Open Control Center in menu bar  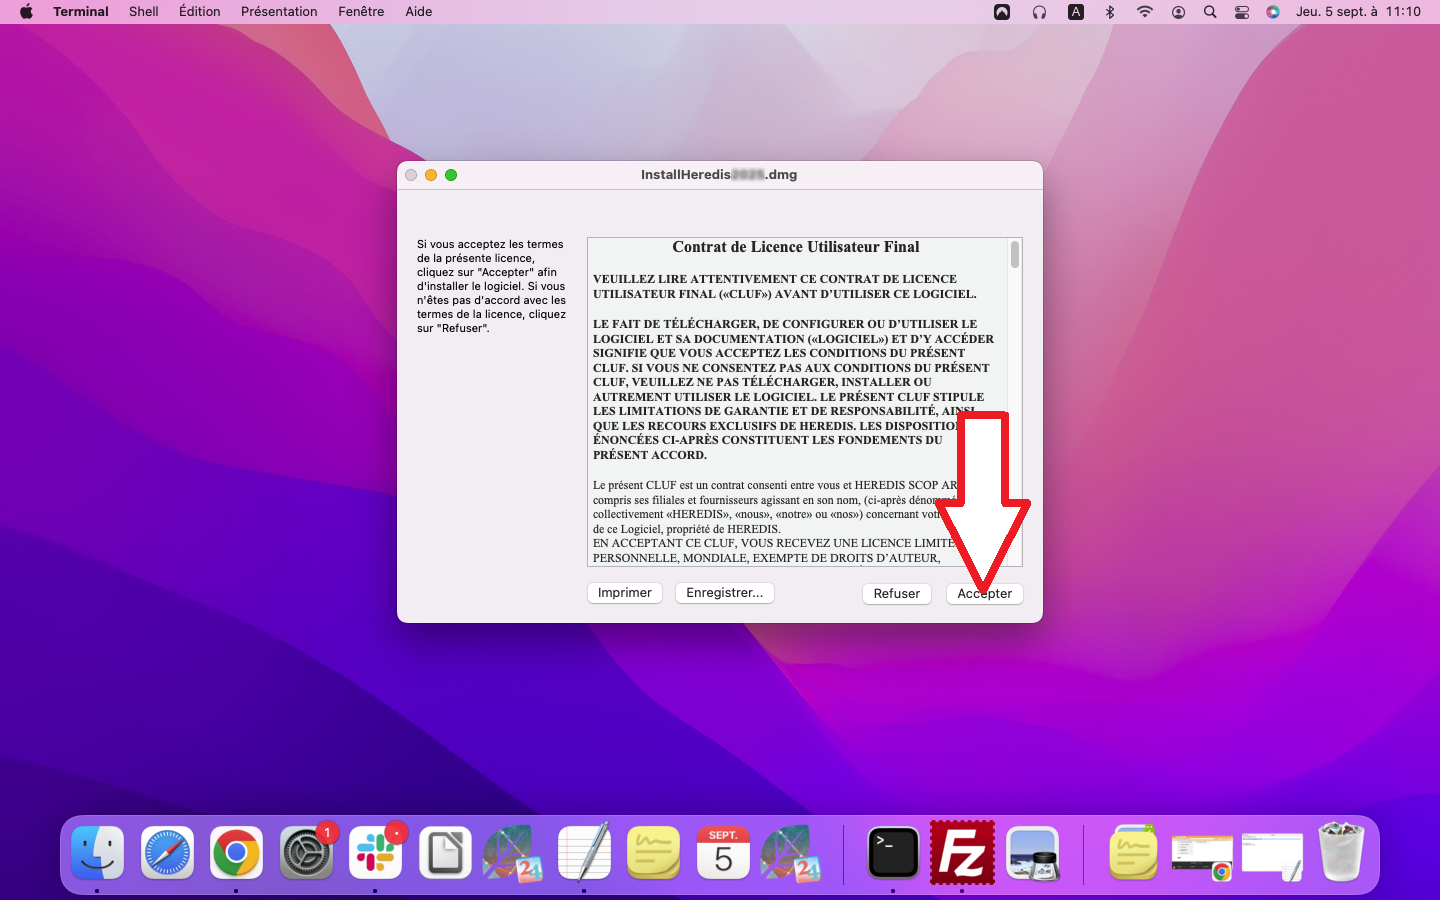tap(1242, 12)
